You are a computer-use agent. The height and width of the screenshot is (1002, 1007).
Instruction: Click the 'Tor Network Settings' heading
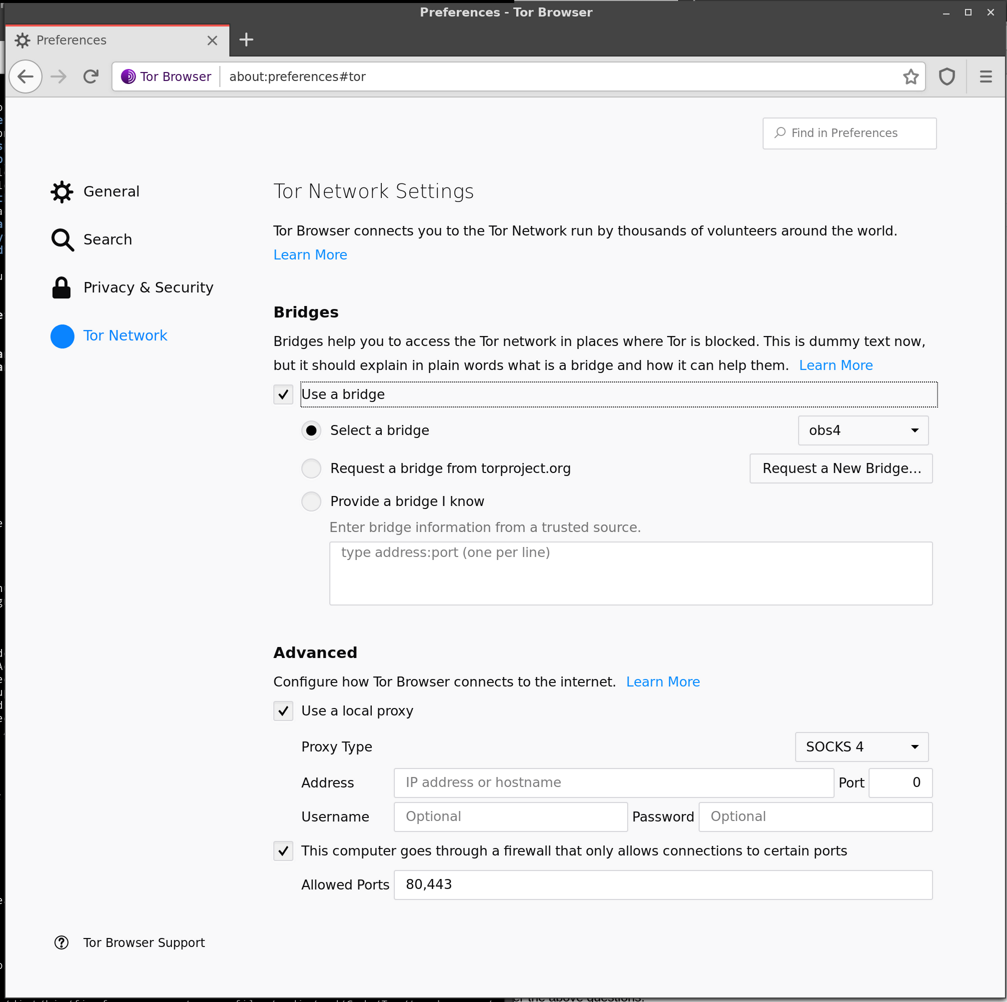click(374, 191)
